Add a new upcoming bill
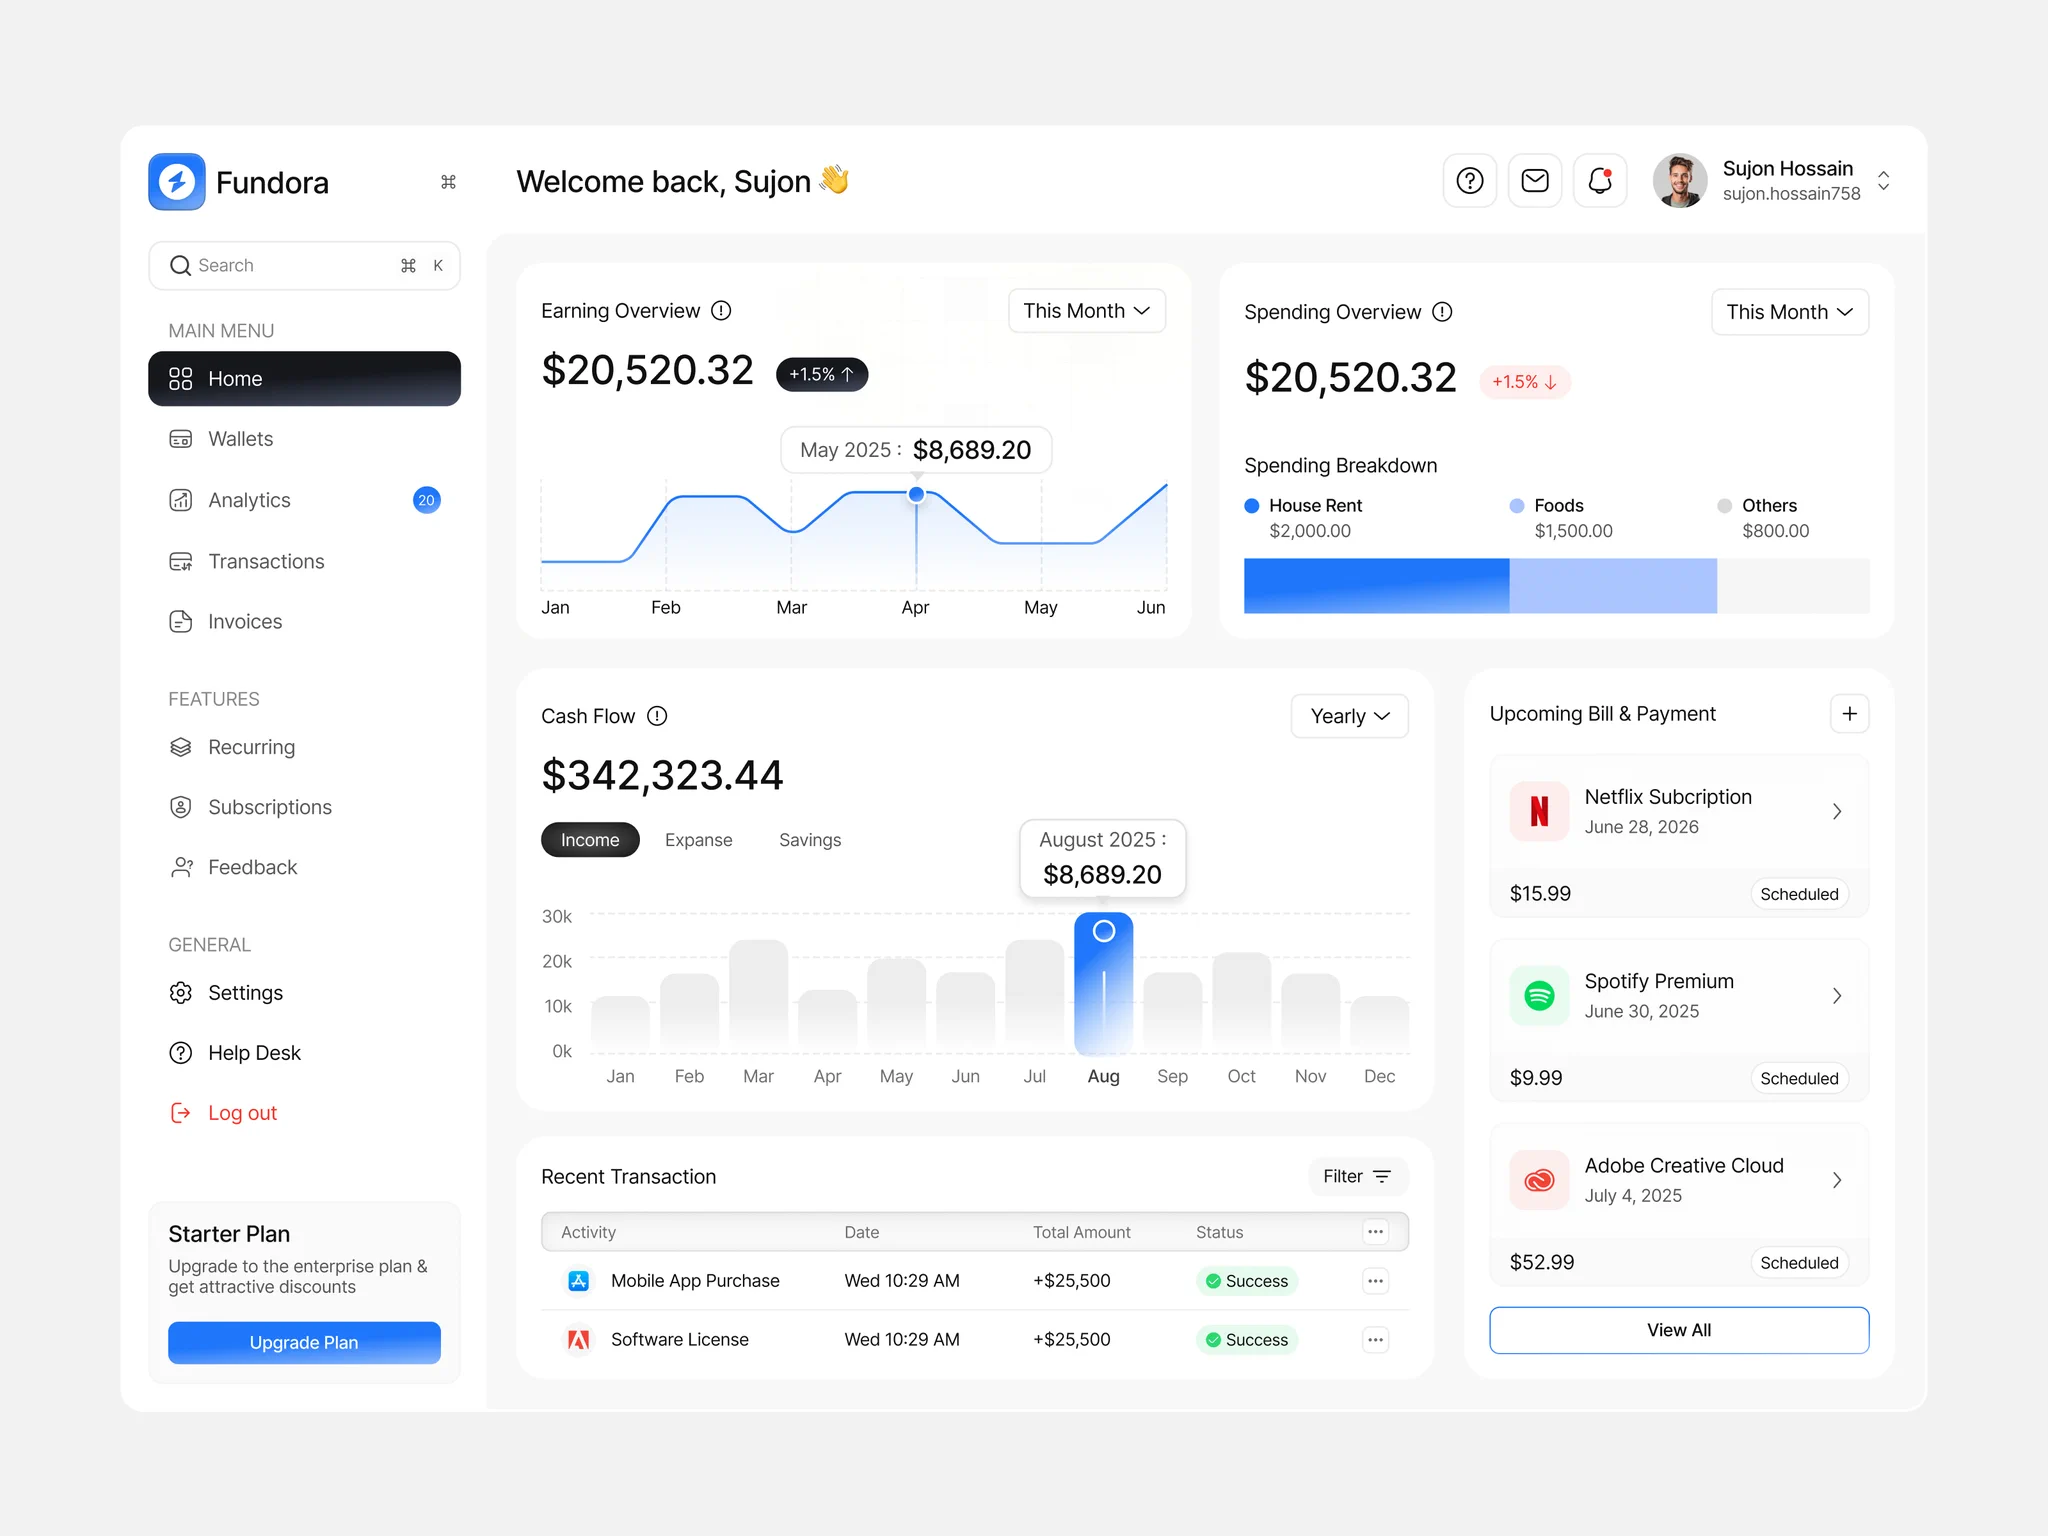The width and height of the screenshot is (2048, 1536). coord(1849,714)
